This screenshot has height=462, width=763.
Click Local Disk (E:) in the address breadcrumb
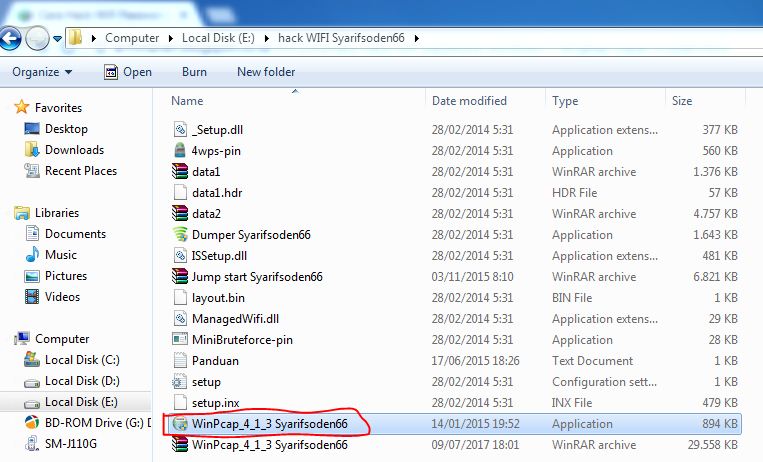[x=218, y=38]
